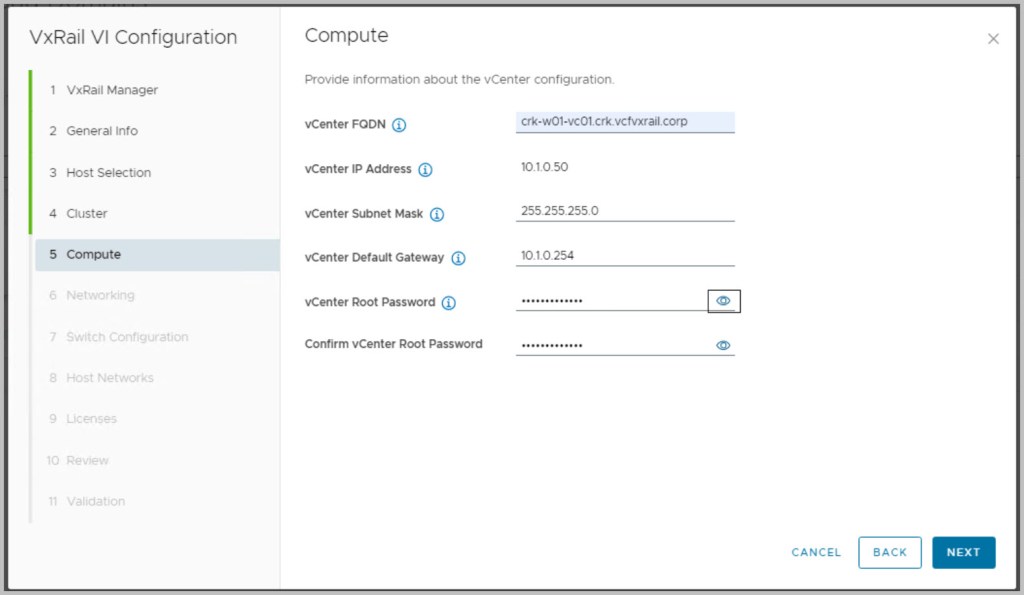Click the vCenter Root Password info icon

click(449, 303)
